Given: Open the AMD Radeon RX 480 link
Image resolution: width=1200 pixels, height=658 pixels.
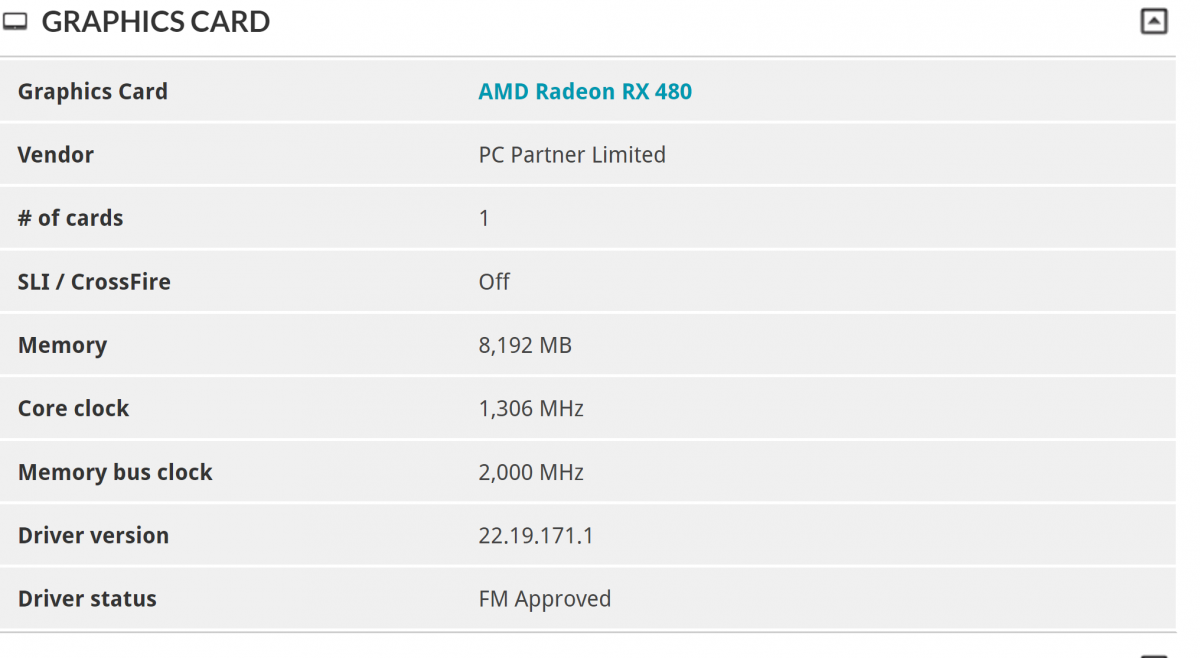Looking at the screenshot, I should coord(585,92).
